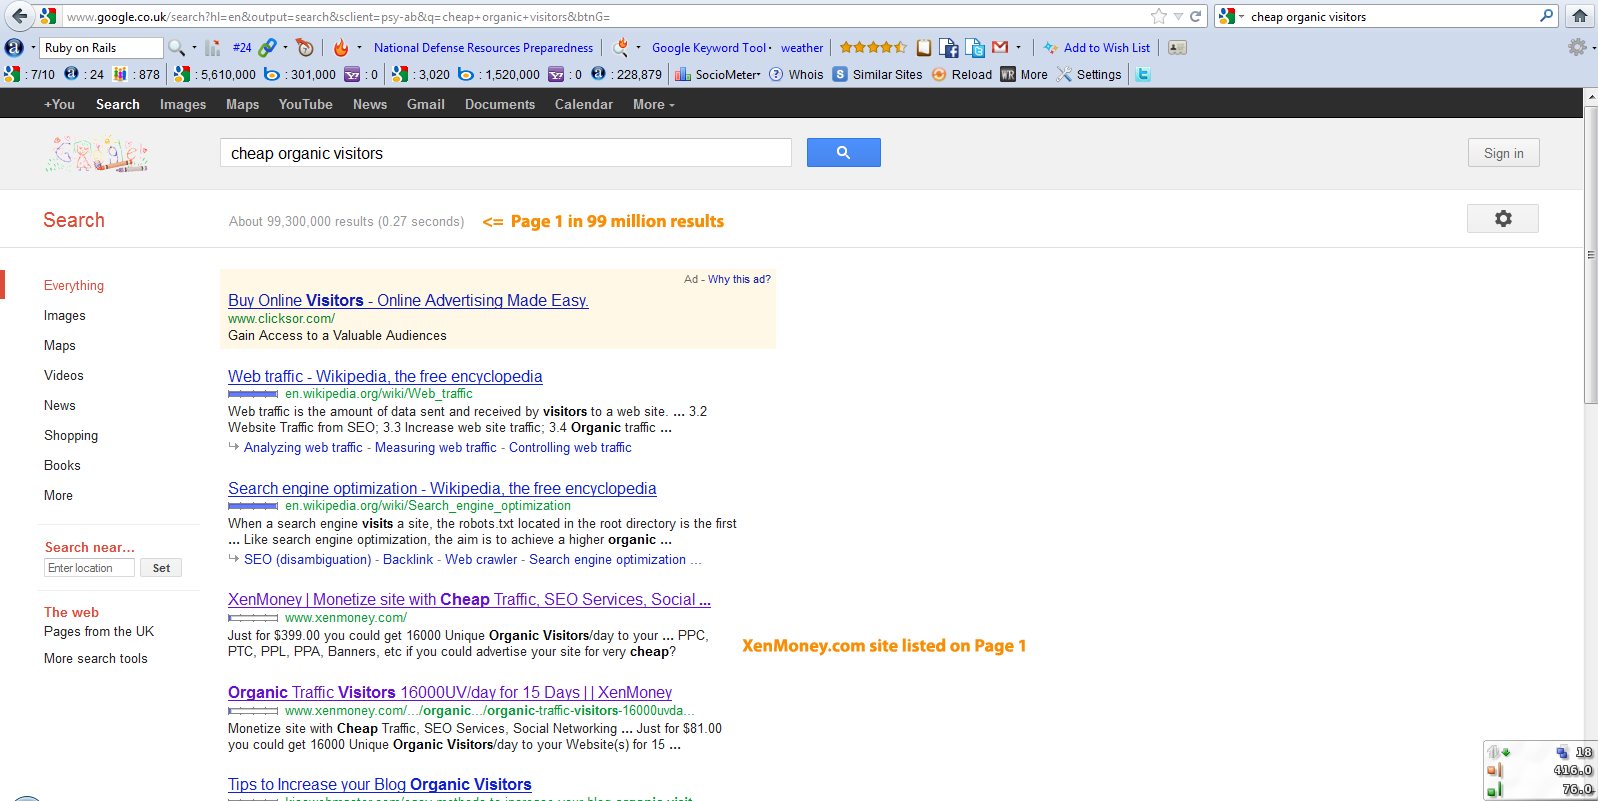Click the Enter location input field
This screenshot has width=1598, height=801.
[x=89, y=568]
